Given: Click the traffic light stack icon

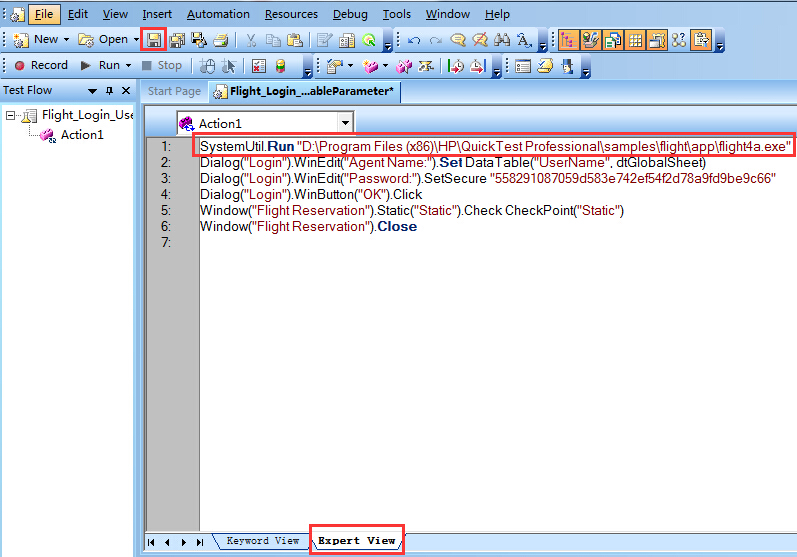Looking at the screenshot, I should point(281,66).
